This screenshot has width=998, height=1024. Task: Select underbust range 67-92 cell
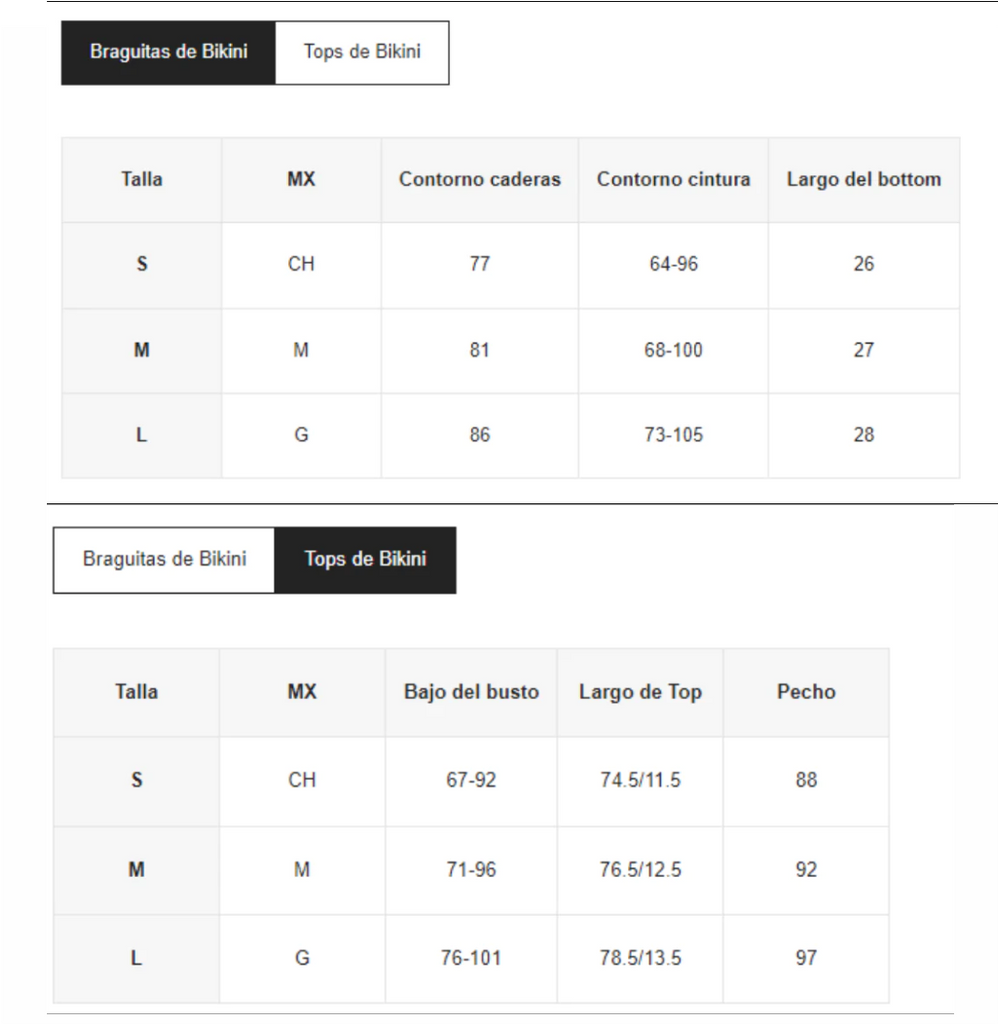coord(471,780)
